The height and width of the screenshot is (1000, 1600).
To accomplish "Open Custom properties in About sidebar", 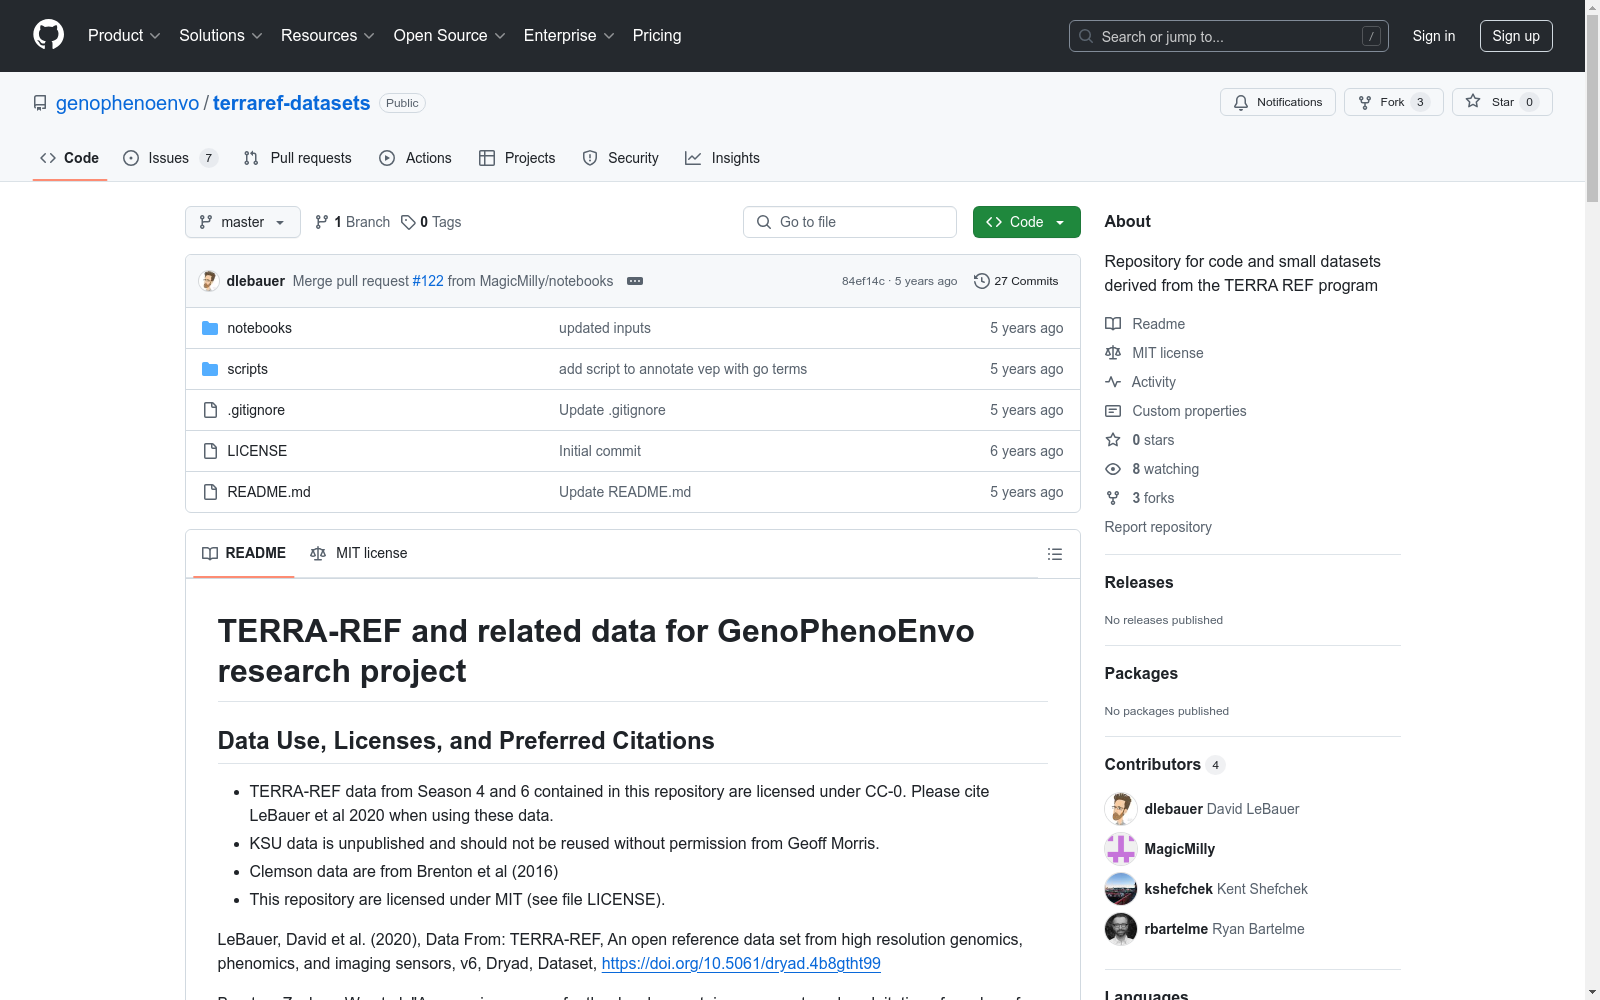I will point(1176,411).
